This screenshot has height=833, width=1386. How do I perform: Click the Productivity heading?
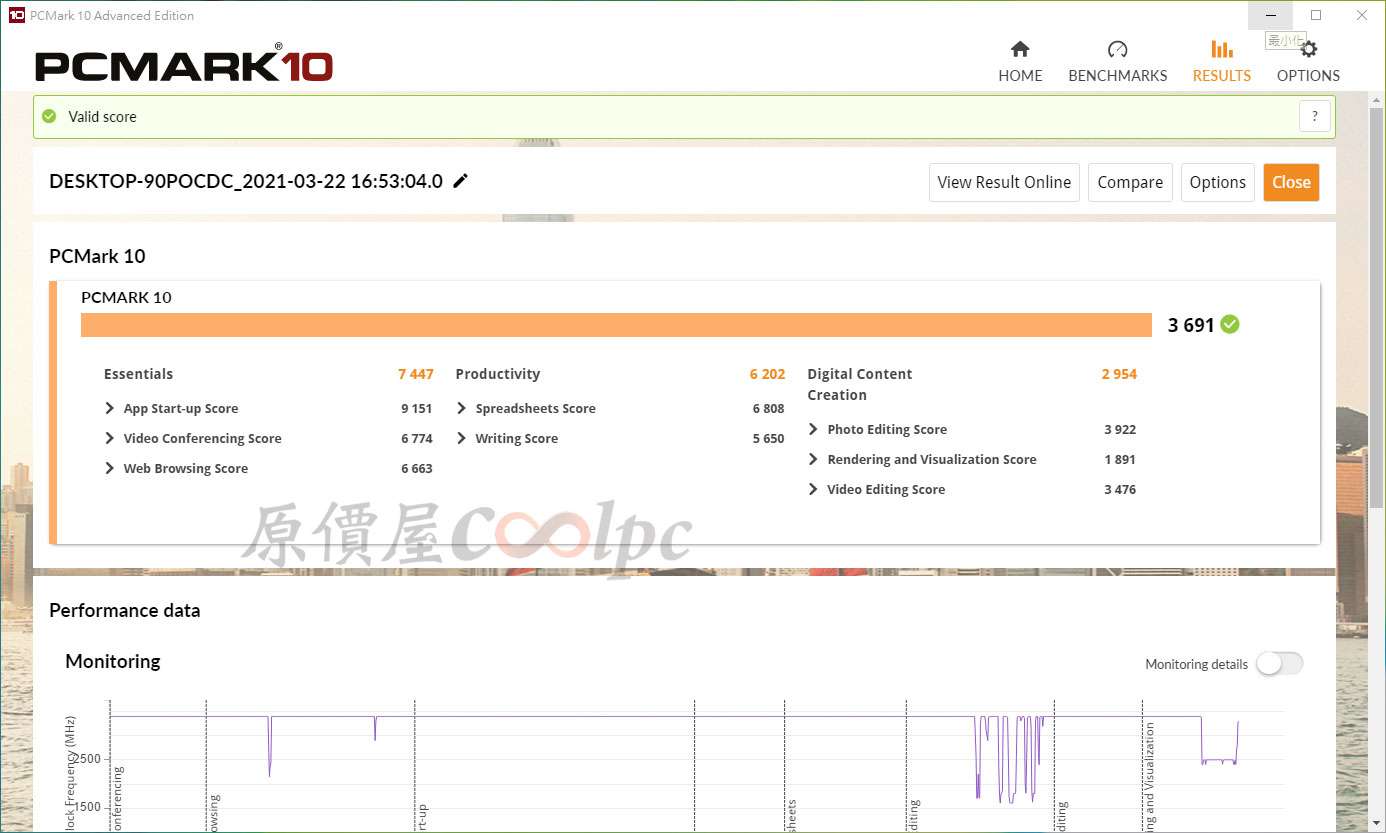click(497, 374)
